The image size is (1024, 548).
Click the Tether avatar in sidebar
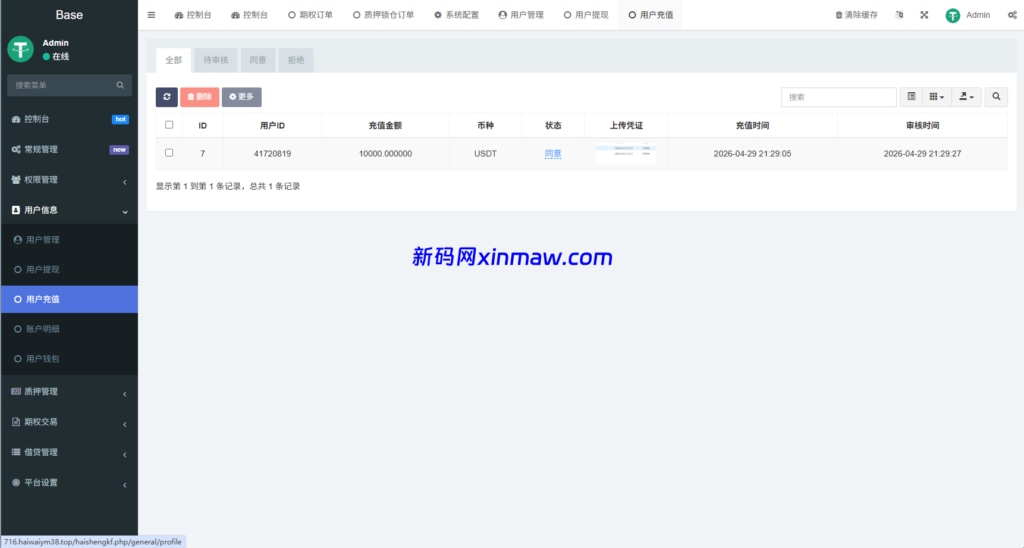[20, 49]
